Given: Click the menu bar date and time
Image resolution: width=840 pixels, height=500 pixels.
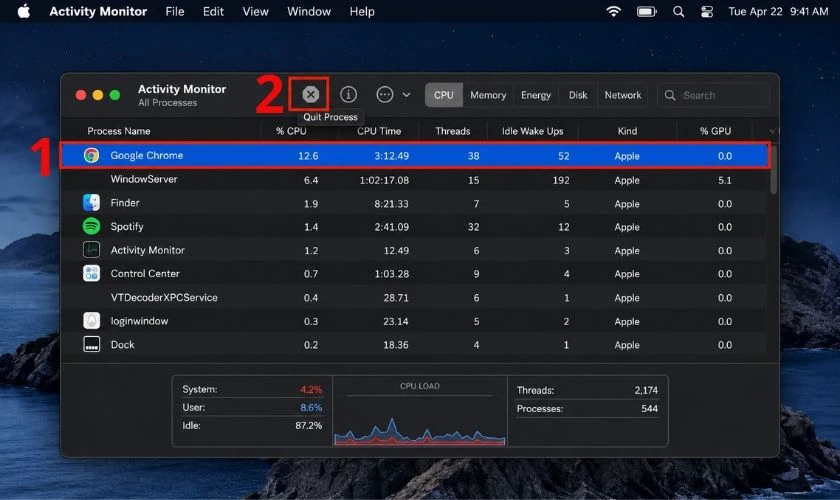Looking at the screenshot, I should pyautogui.click(x=778, y=11).
